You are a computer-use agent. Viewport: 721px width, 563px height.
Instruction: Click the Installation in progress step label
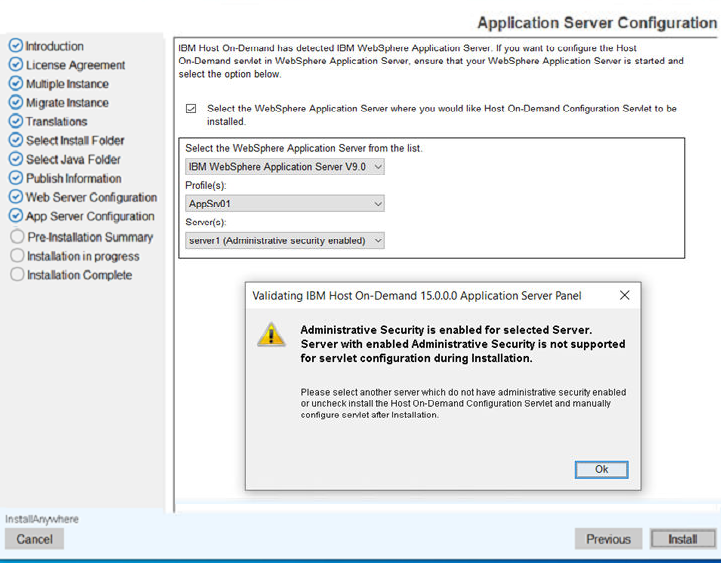tap(83, 256)
